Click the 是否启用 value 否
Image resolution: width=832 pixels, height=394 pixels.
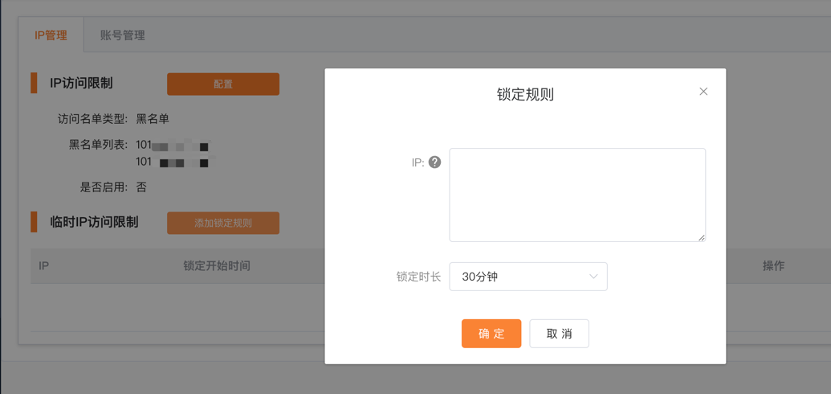pos(141,187)
